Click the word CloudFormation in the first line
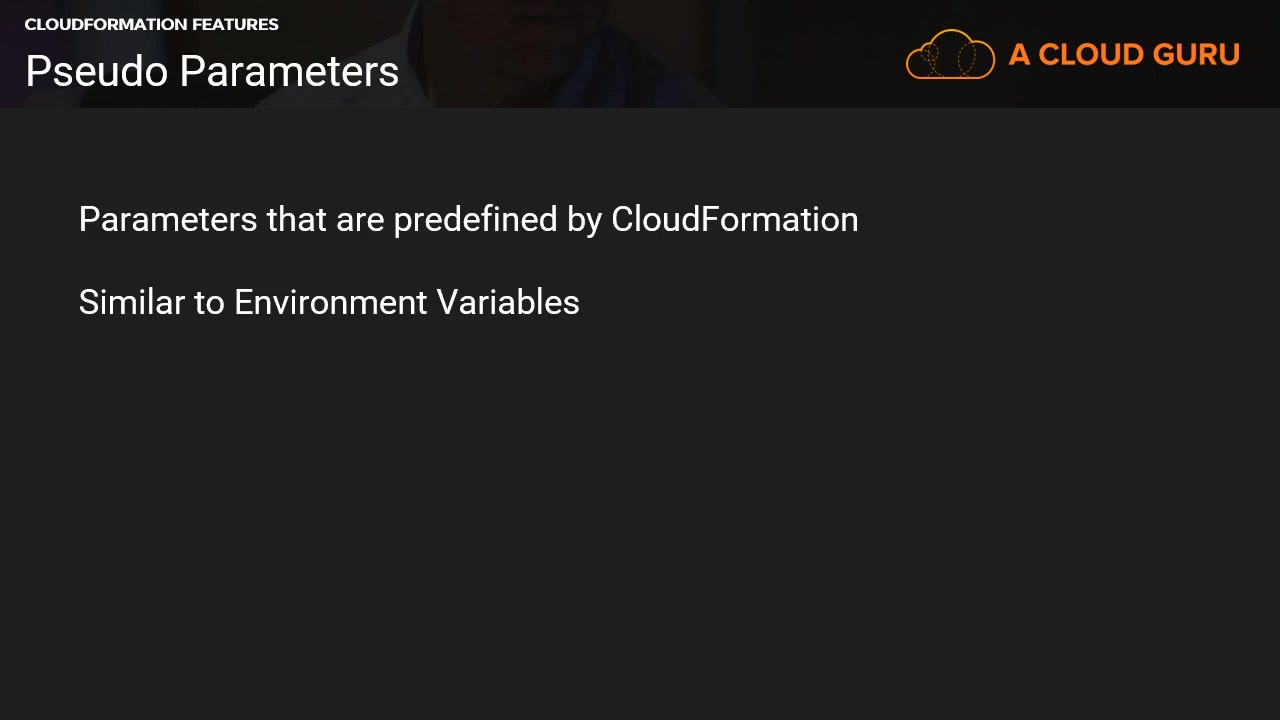Screen dimensions: 1280x720 (734, 219)
